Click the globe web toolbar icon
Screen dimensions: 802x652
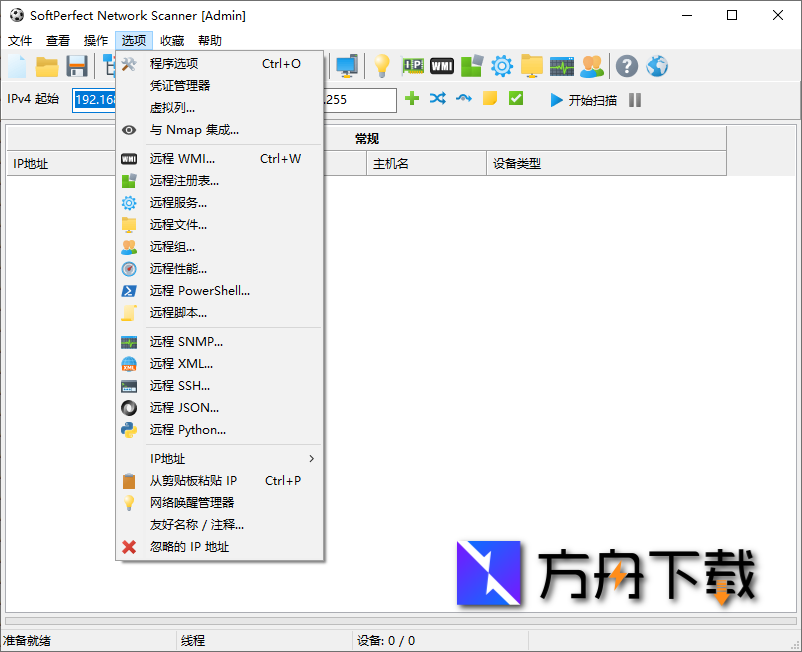pos(657,66)
